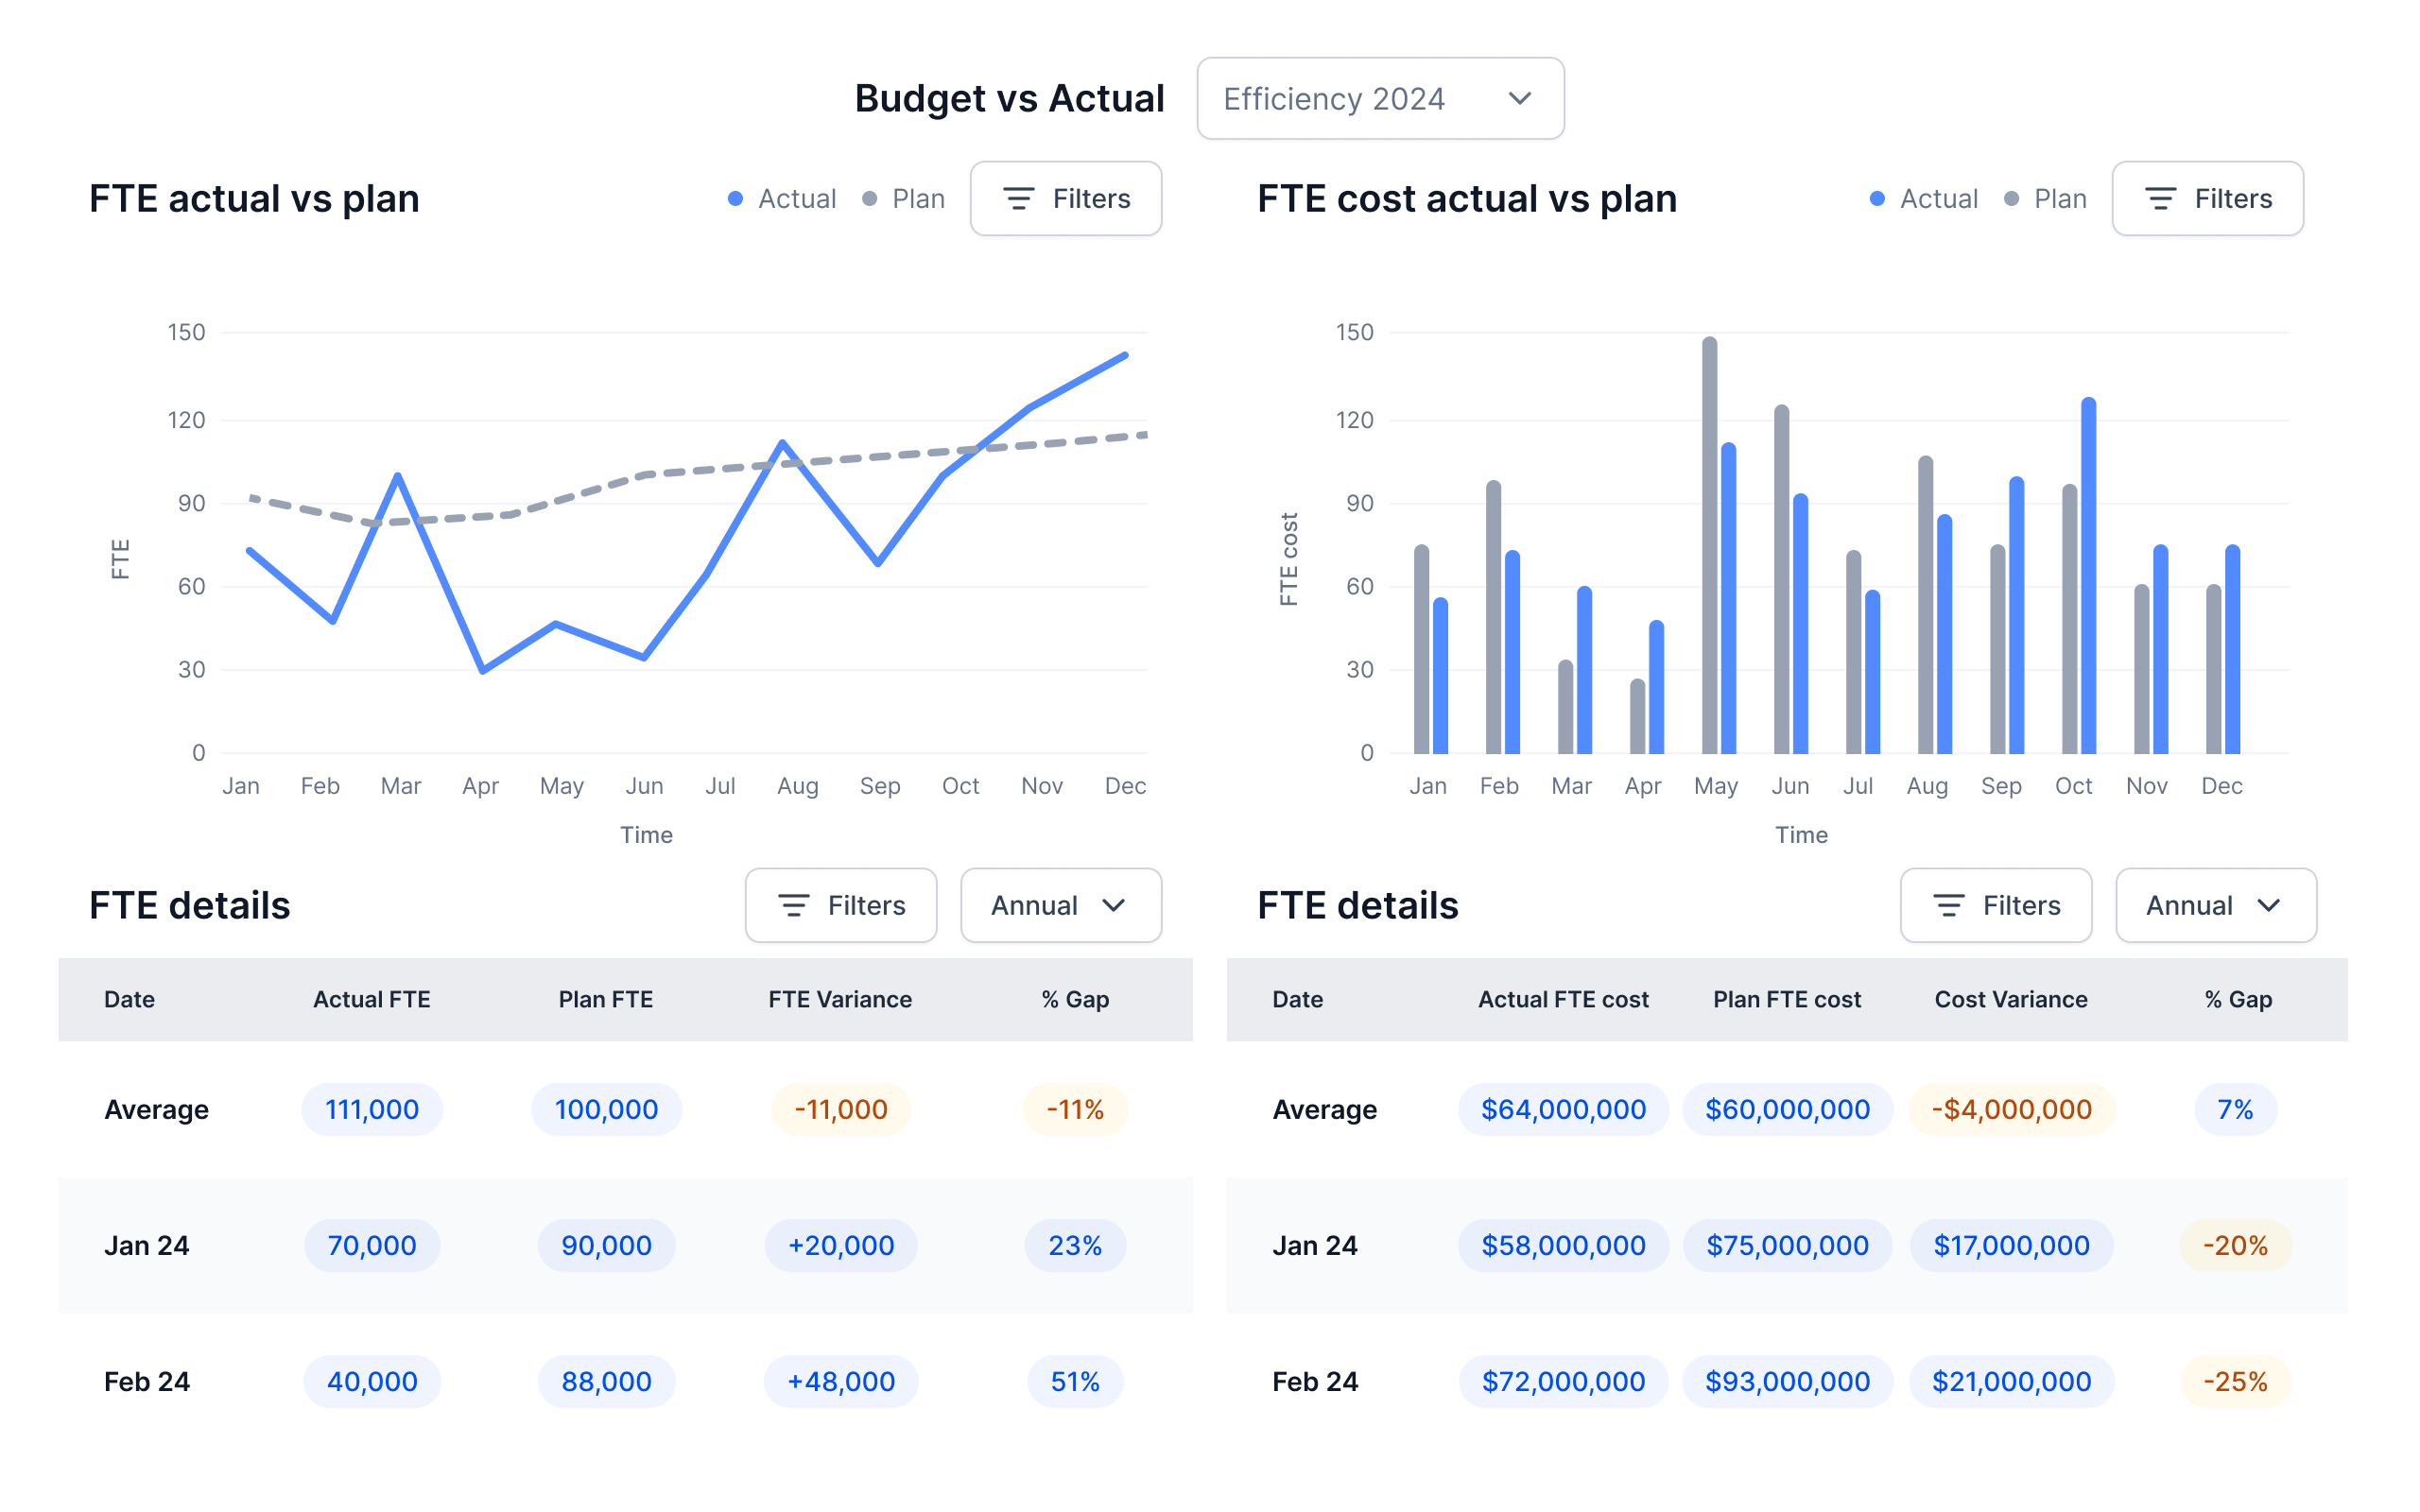This screenshot has width=2420, height=1512.
Task: Expand Annual dropdown above Actual FTE table
Action: [1061, 905]
